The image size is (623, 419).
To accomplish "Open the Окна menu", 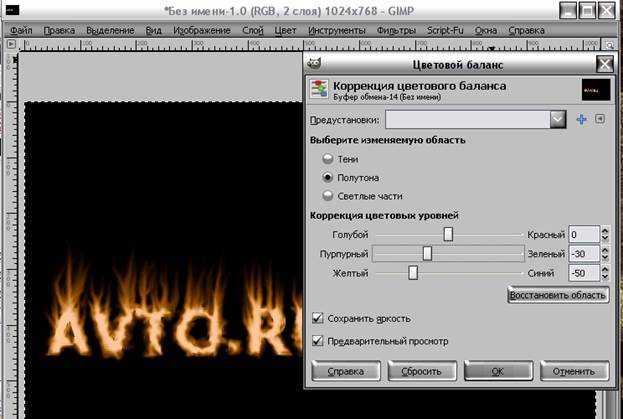I will click(x=486, y=30).
